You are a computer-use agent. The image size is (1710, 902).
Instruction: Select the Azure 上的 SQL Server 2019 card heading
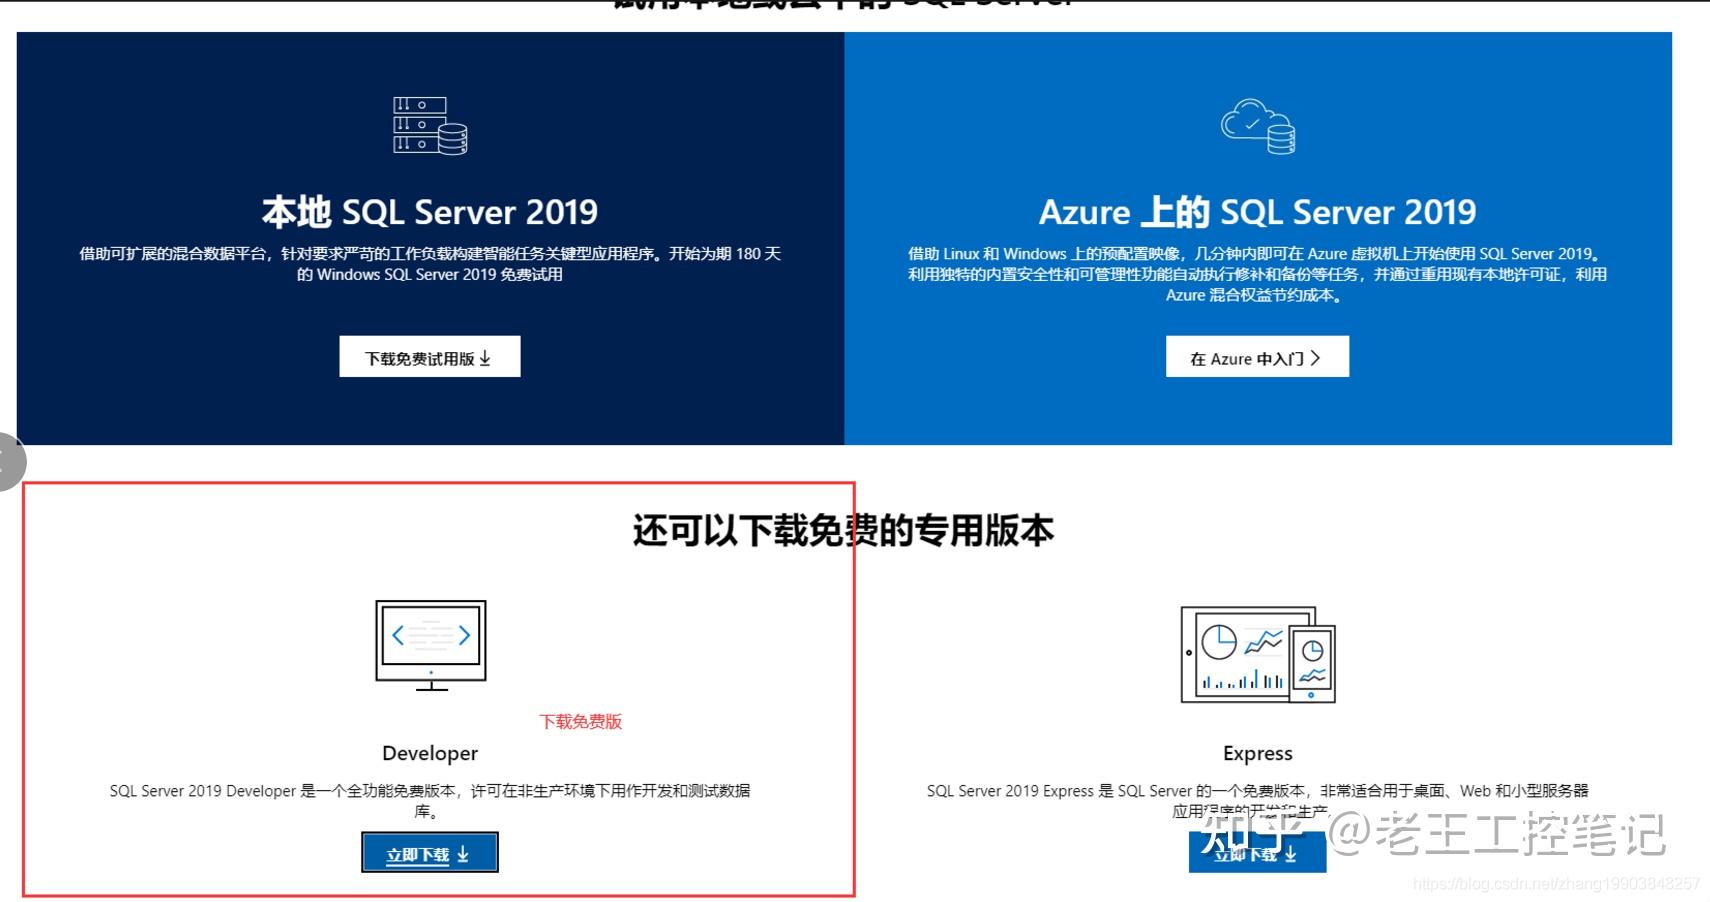(1258, 211)
